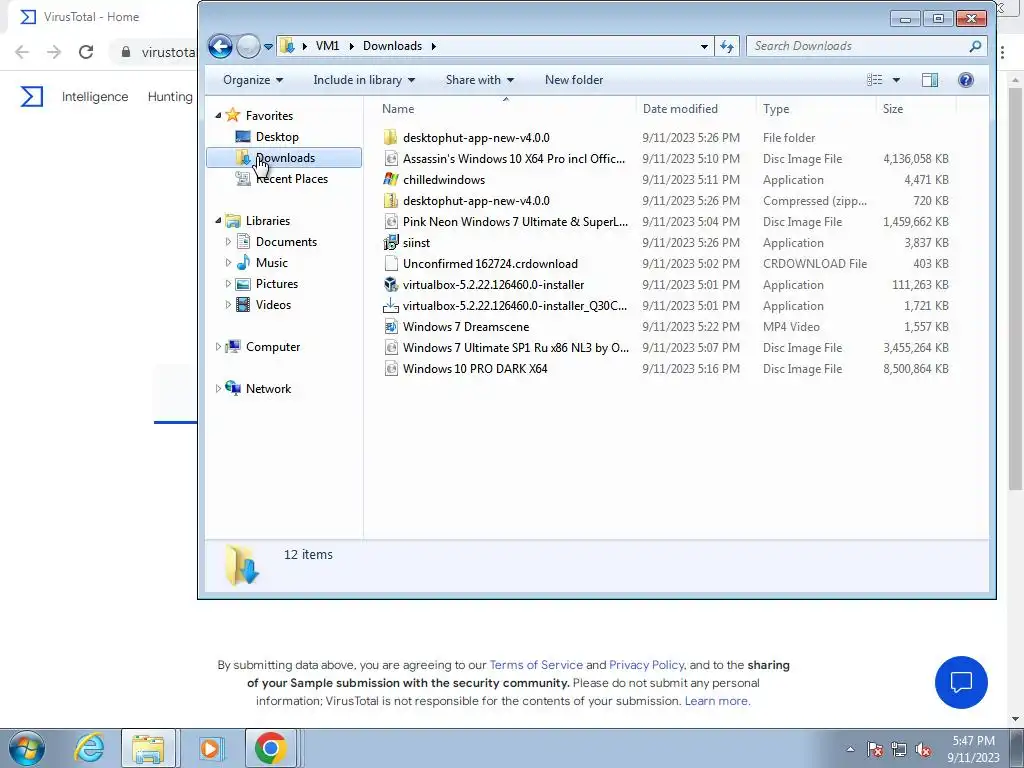Launch Internet Explorer from taskbar
1024x768 pixels.
[x=89, y=748]
